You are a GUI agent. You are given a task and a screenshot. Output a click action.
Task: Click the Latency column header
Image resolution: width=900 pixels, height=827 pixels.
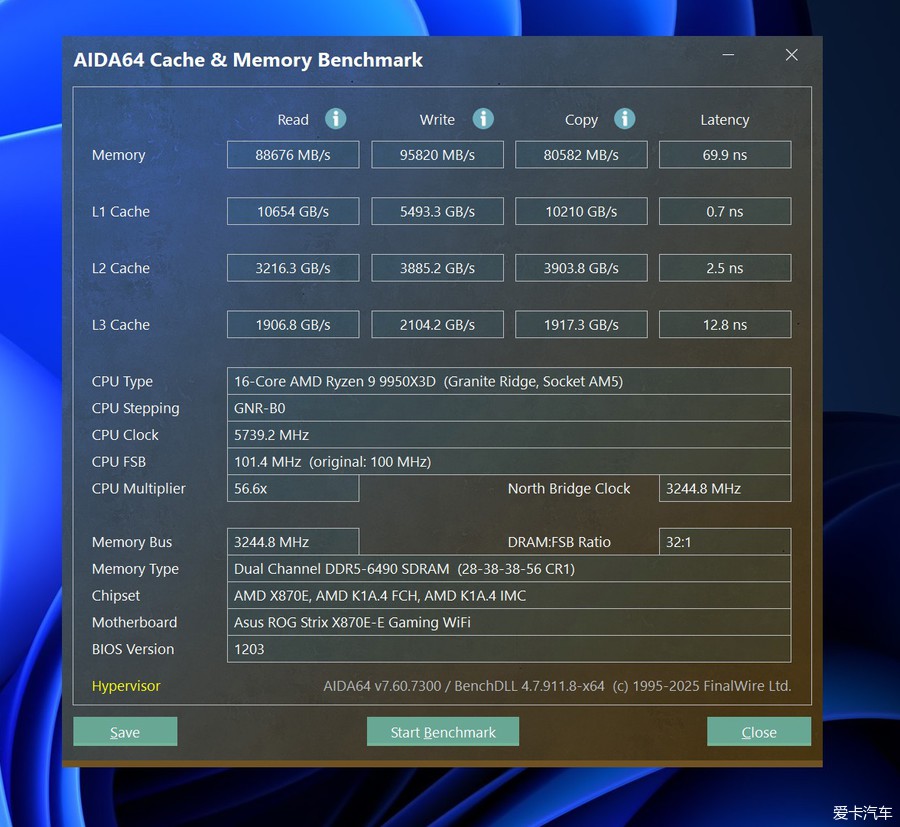pyautogui.click(x=725, y=120)
